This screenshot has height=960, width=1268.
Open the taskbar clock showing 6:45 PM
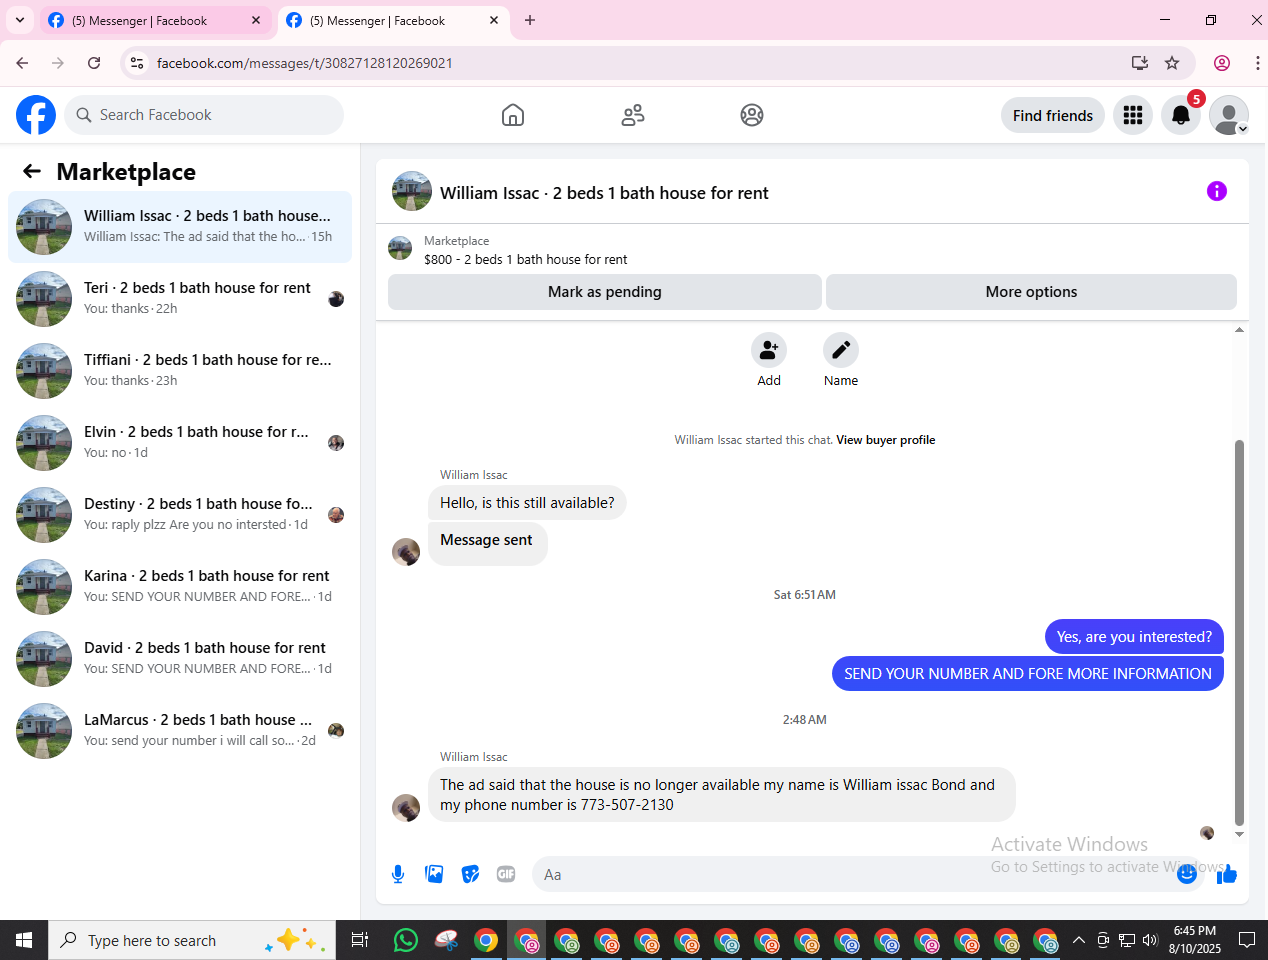1195,940
